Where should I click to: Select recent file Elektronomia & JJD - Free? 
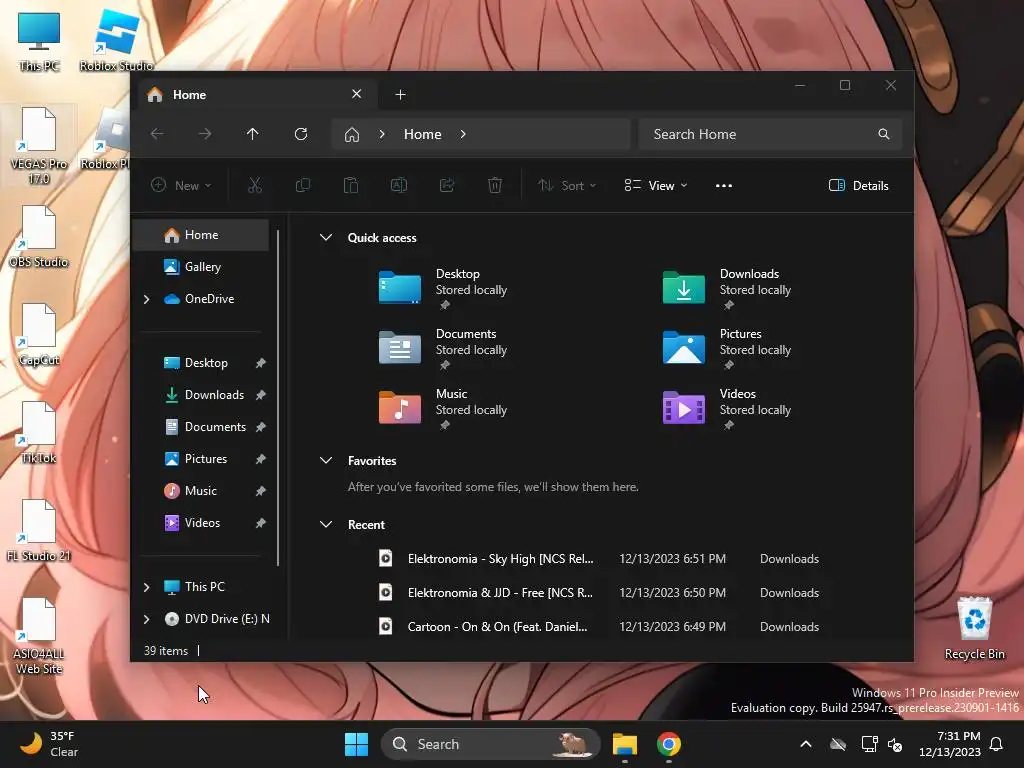coord(598,593)
